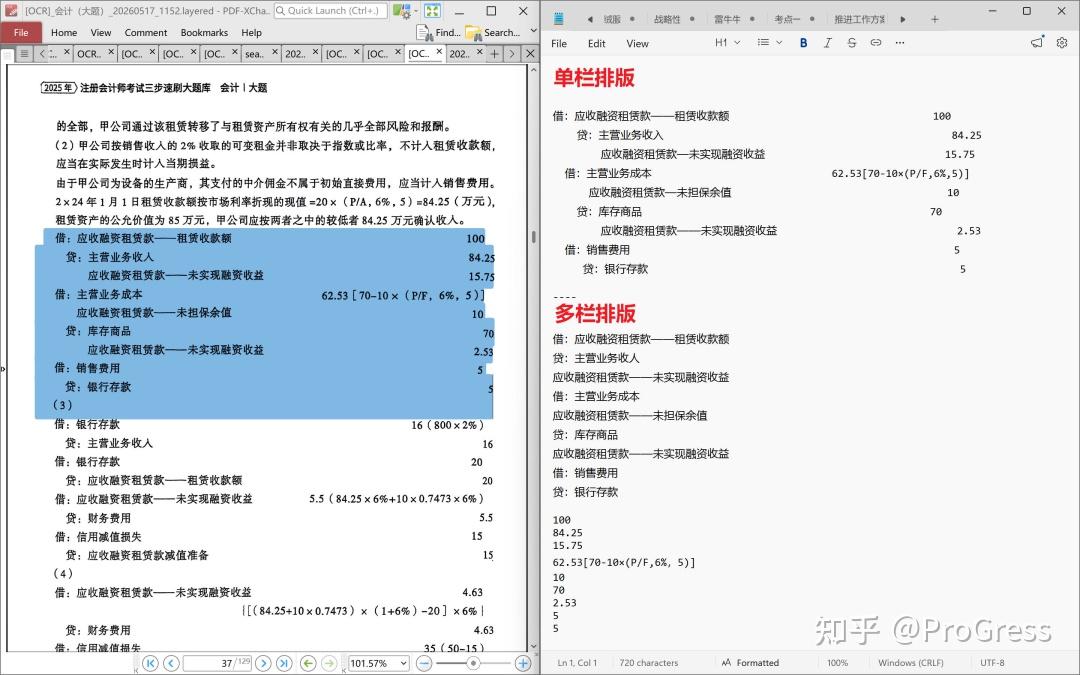Click the Search button in PDF-XChange
1080x675 pixels.
click(492, 32)
